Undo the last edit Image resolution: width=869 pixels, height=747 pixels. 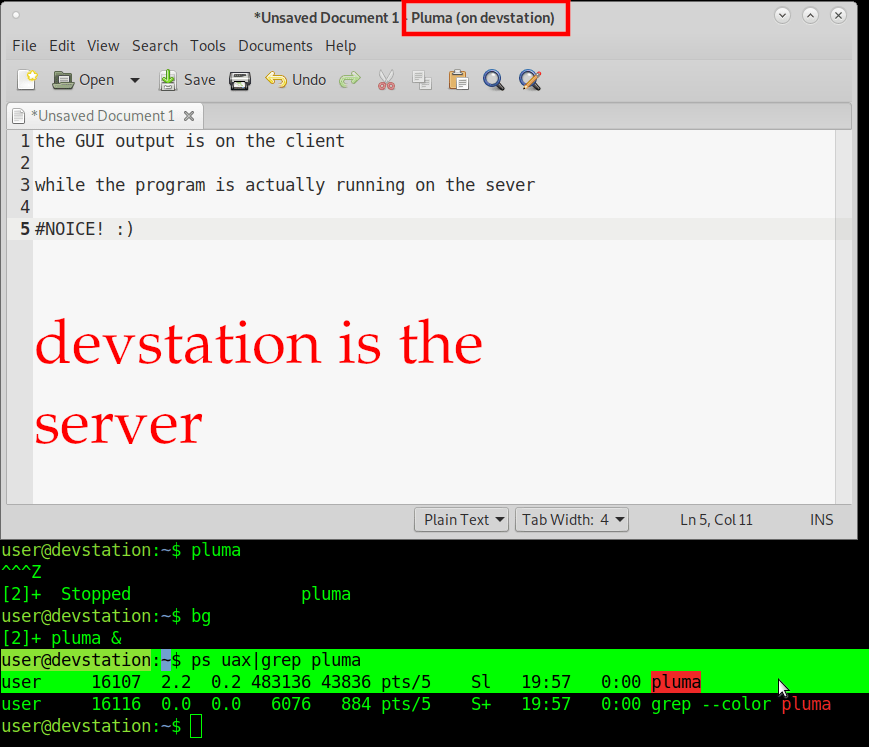point(295,80)
